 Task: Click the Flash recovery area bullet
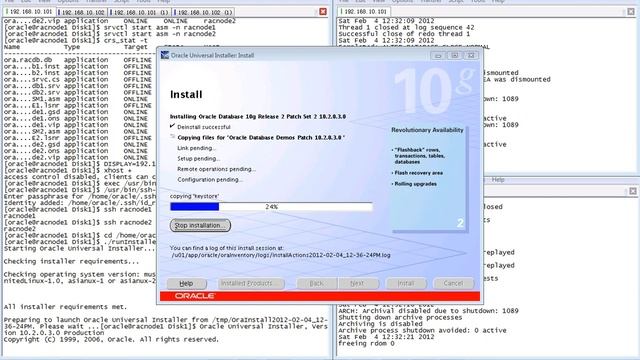tap(418, 173)
